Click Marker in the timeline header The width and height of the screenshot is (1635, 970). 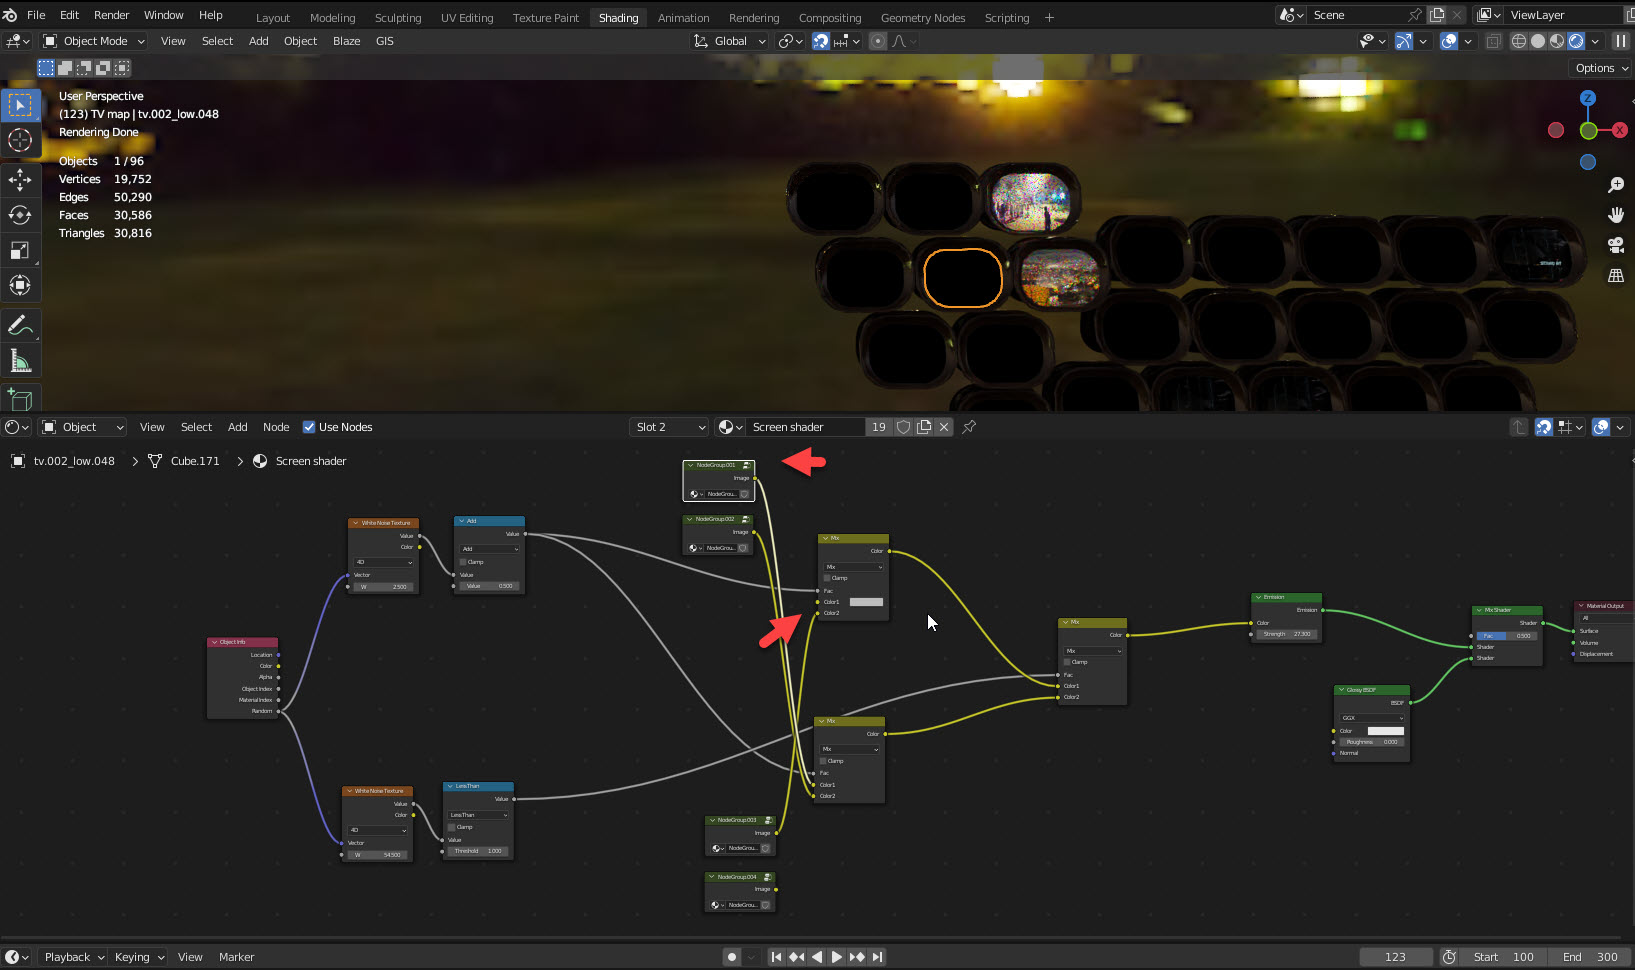click(x=236, y=957)
